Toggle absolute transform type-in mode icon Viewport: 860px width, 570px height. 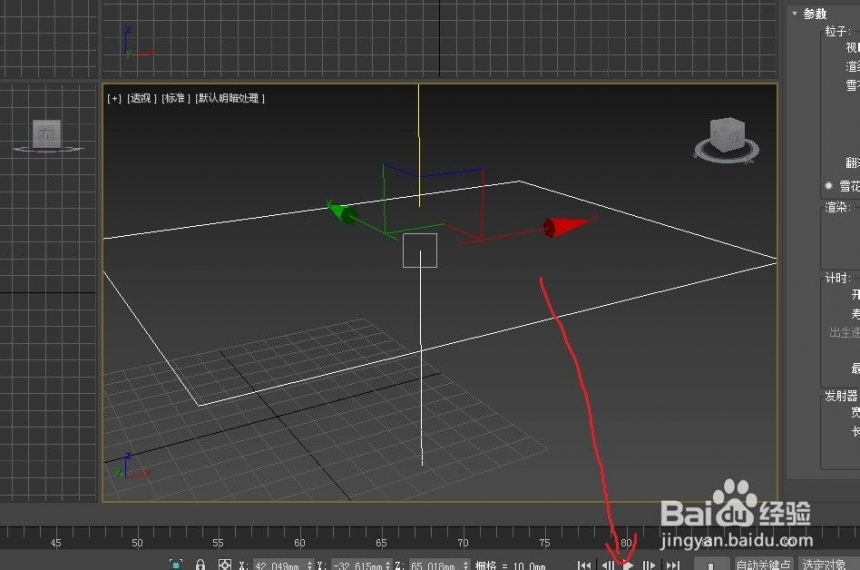click(x=224, y=565)
